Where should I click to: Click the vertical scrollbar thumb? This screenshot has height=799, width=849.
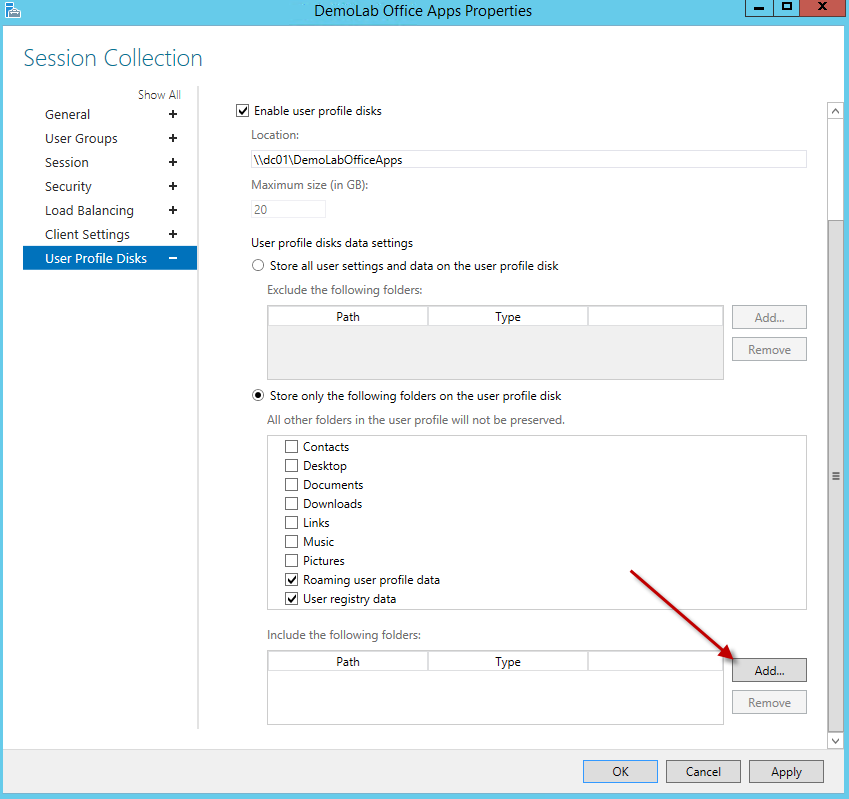click(x=836, y=476)
